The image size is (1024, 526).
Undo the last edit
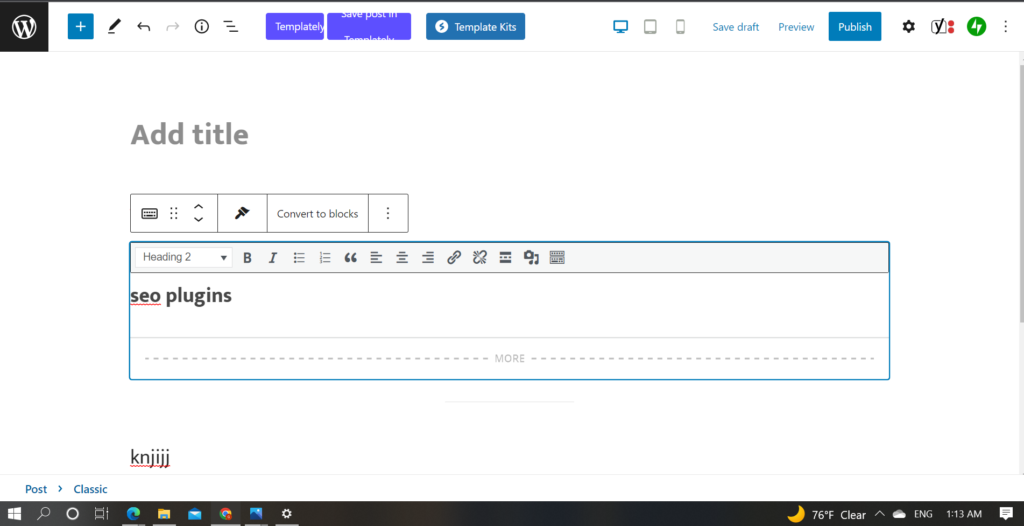[x=144, y=27]
